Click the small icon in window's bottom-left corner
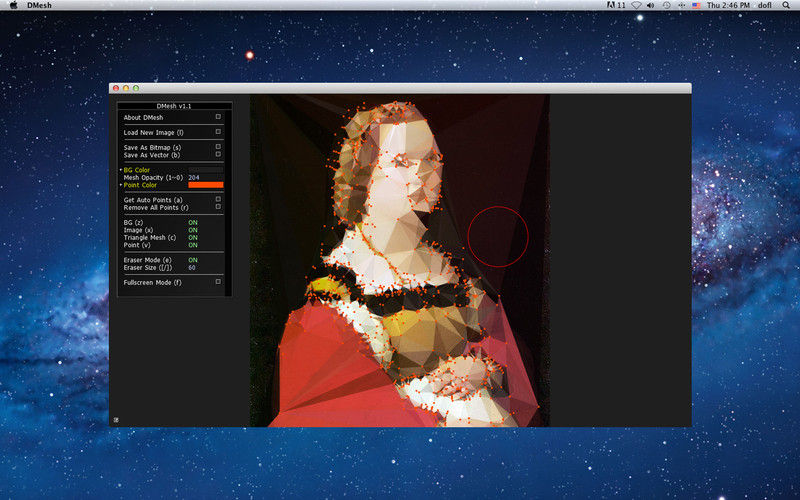 [116, 420]
